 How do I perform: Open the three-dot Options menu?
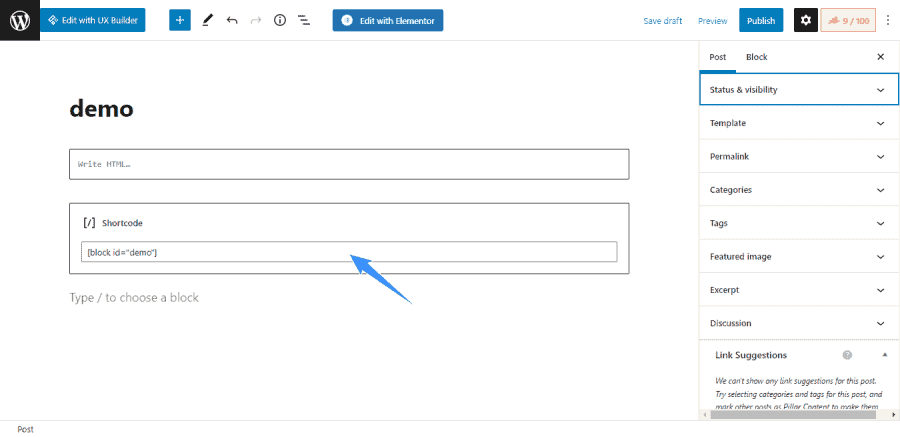887,20
